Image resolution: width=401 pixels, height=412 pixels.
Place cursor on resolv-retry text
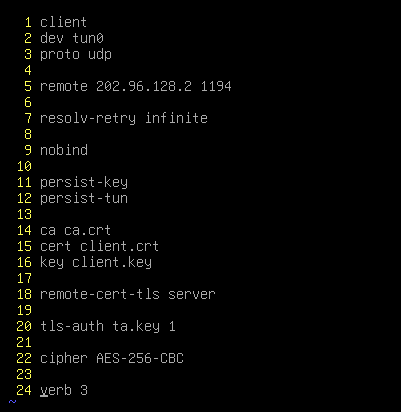tap(88, 119)
